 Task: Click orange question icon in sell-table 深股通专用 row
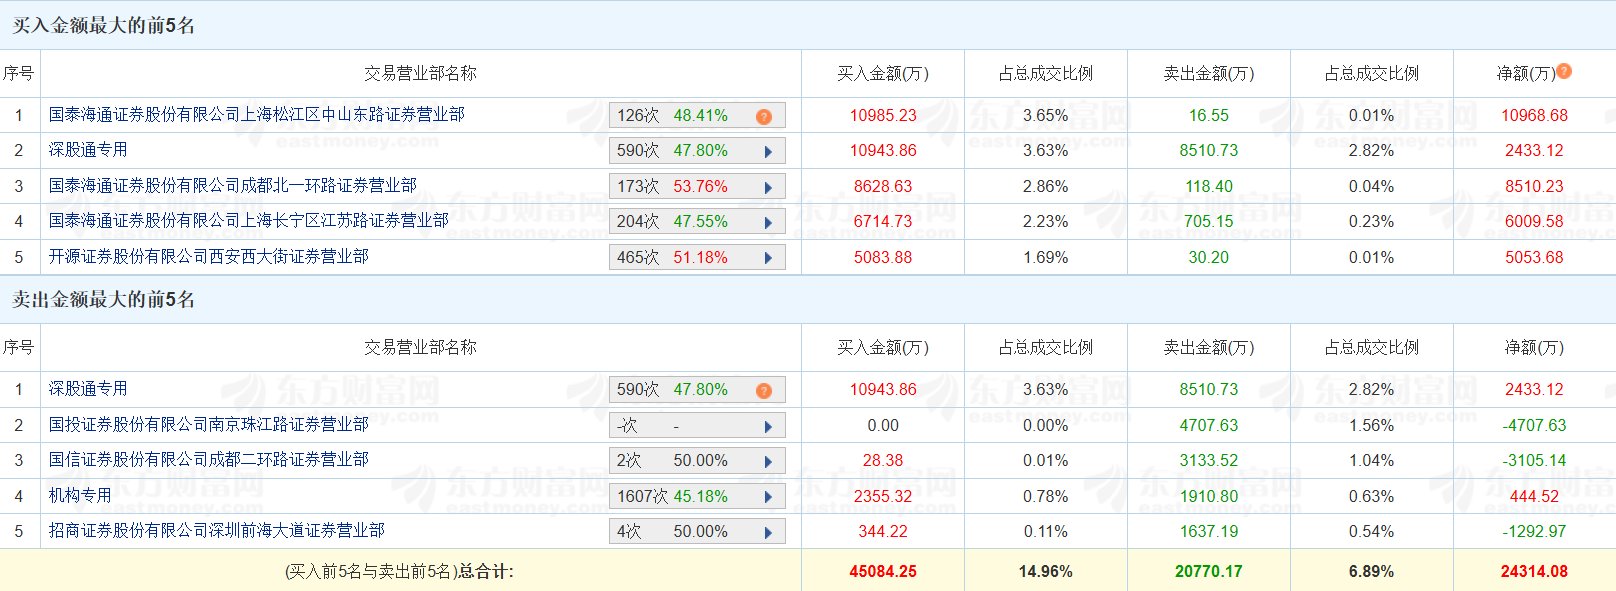764,391
